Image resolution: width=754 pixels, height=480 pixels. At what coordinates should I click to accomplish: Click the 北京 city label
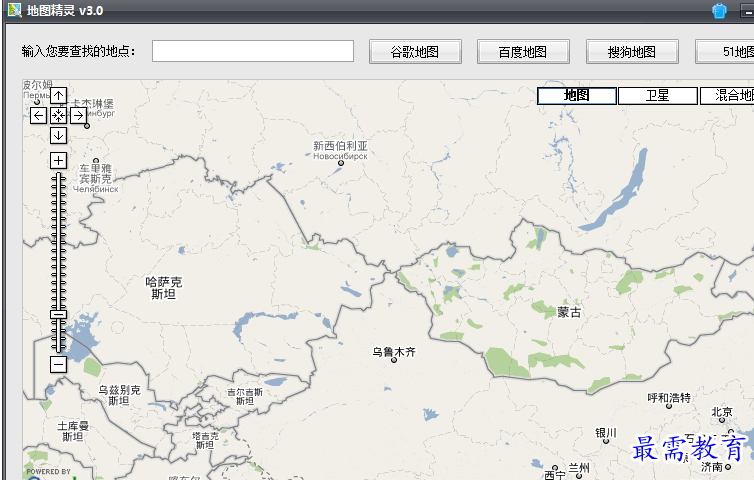tap(722, 412)
